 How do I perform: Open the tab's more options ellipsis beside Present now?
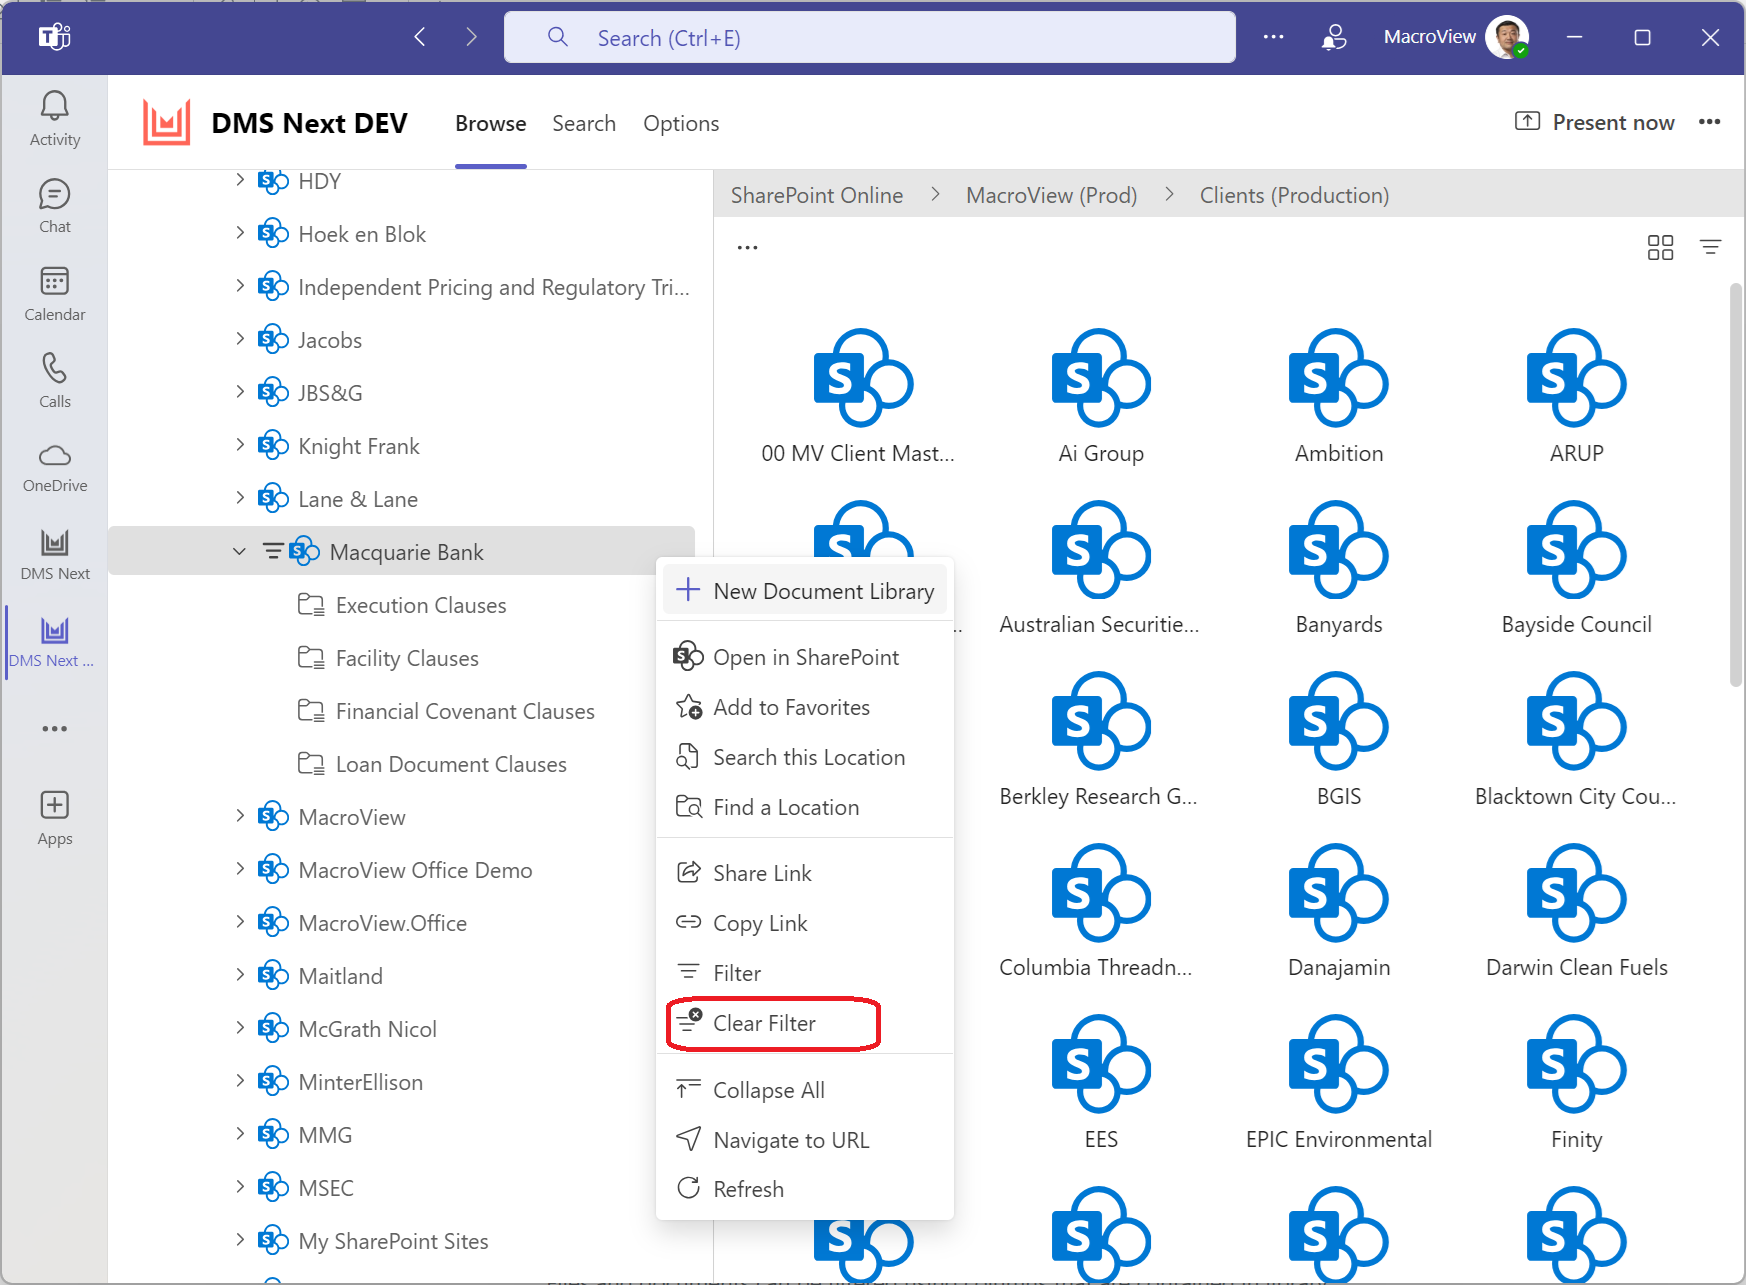[1710, 122]
